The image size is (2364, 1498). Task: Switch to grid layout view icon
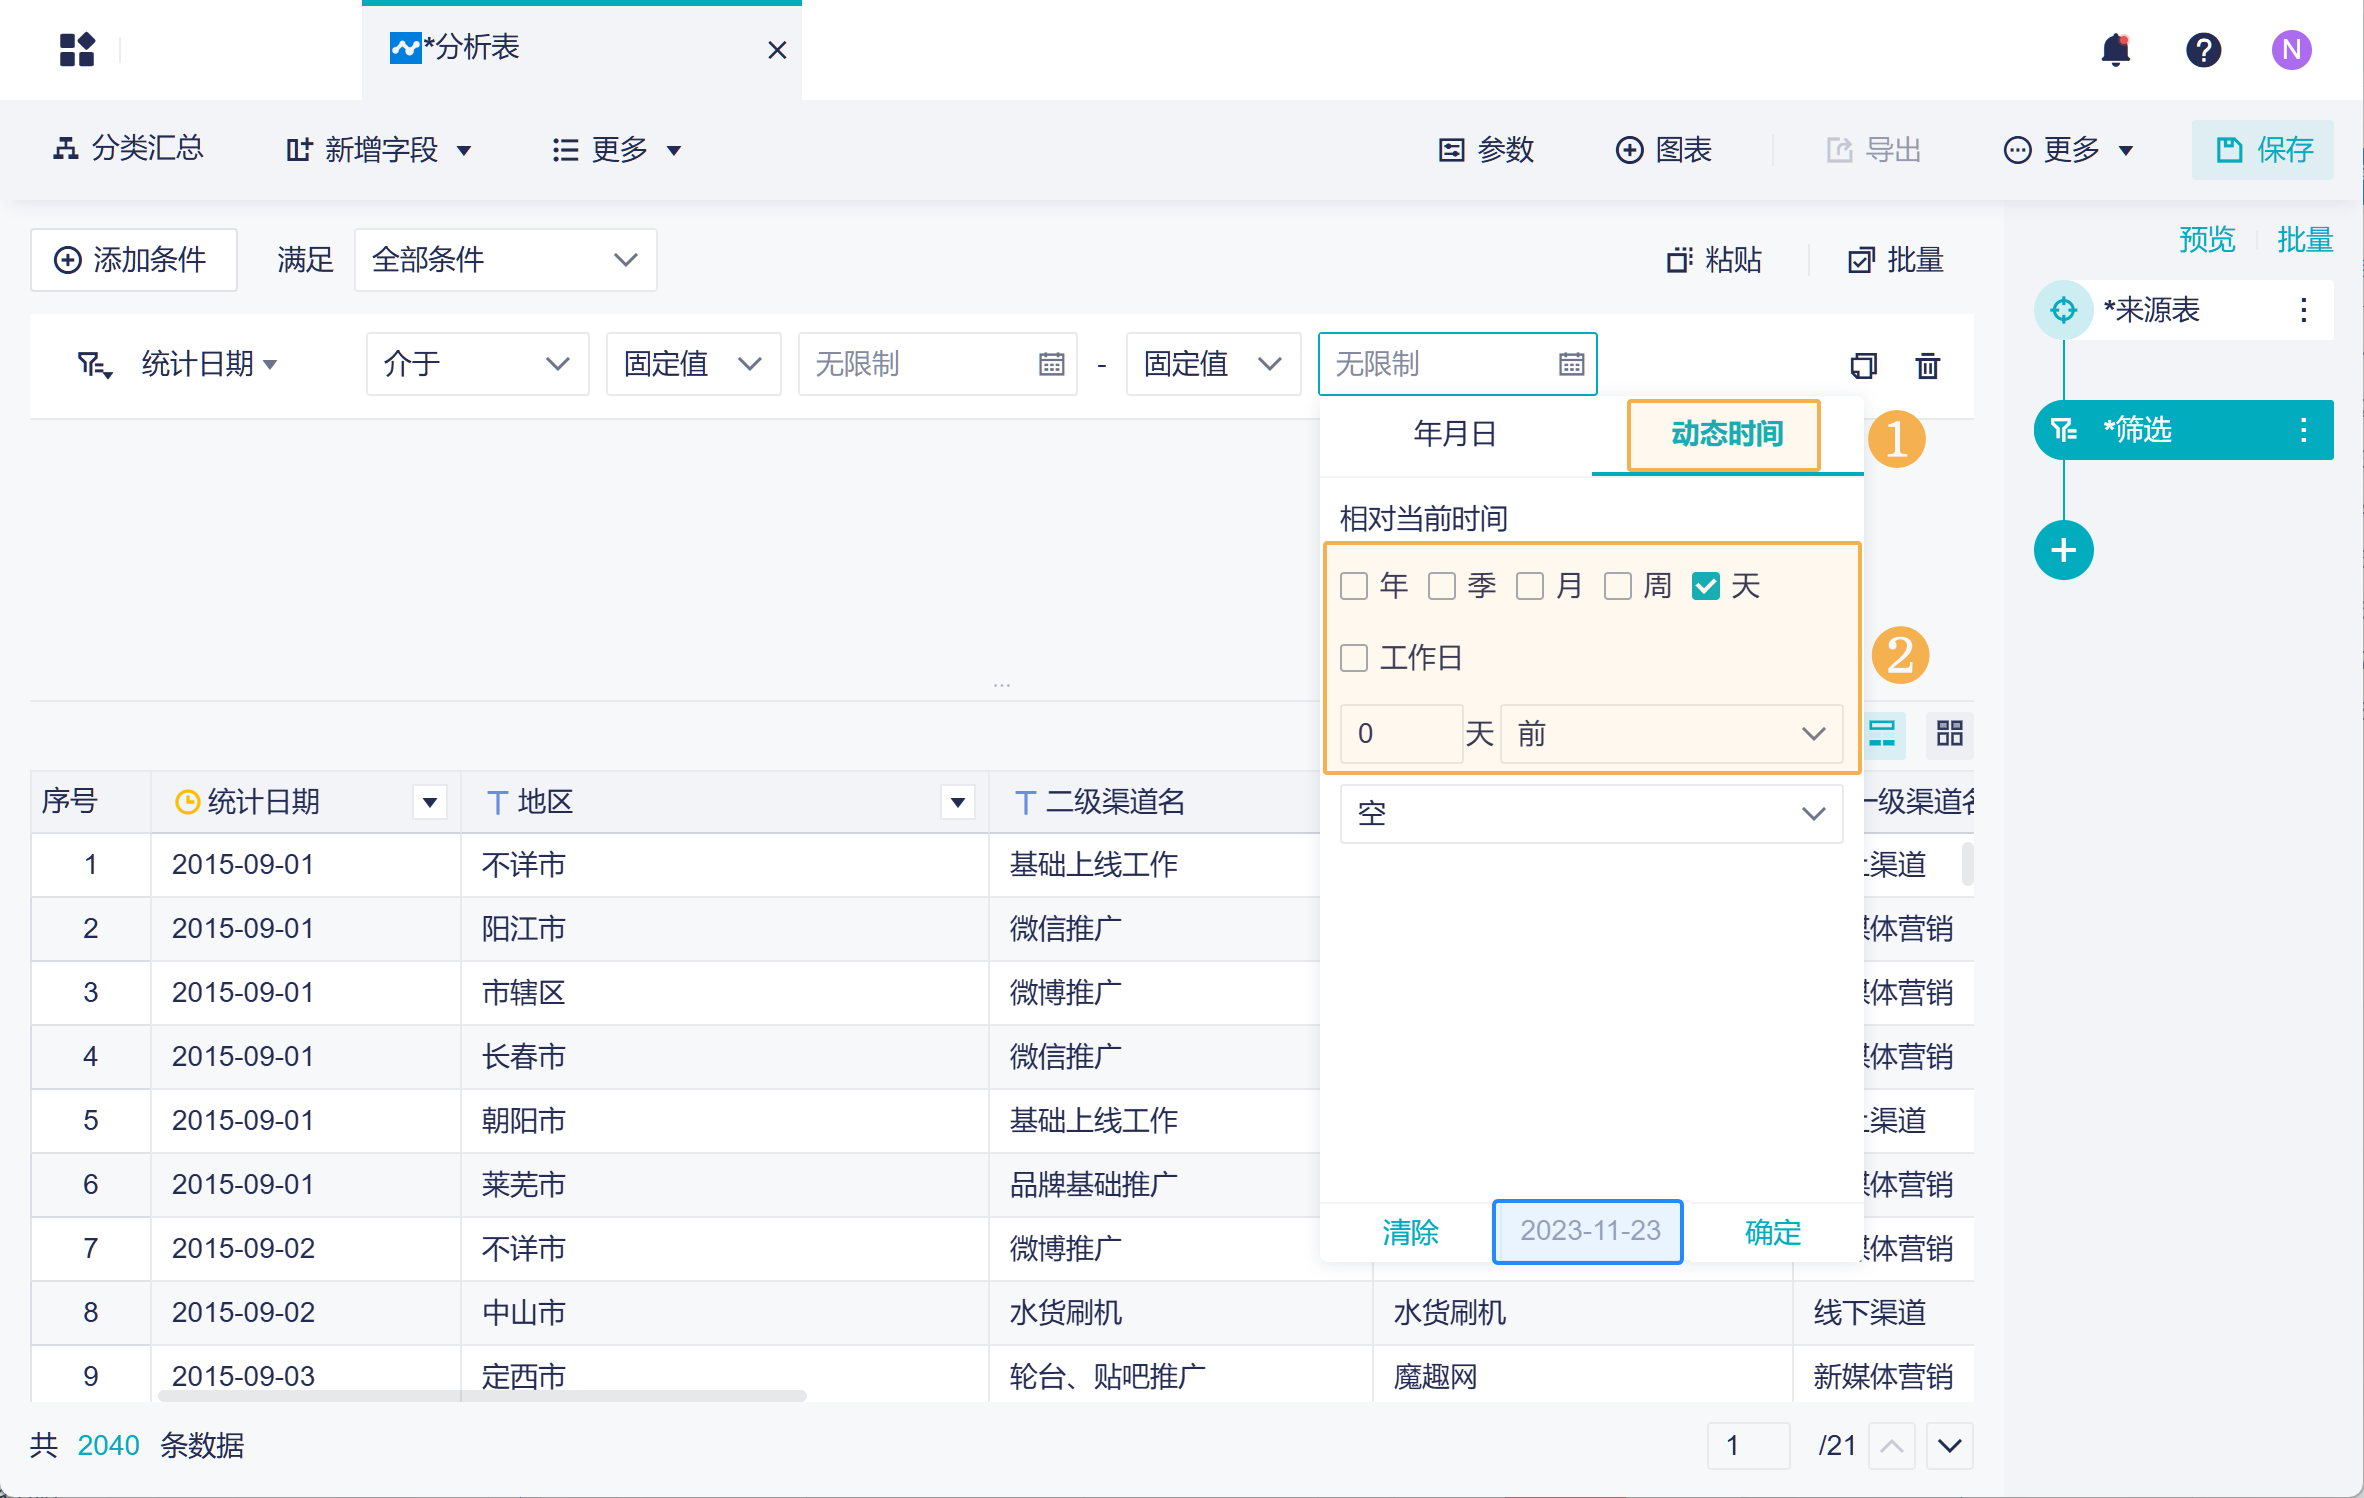coord(1949,734)
